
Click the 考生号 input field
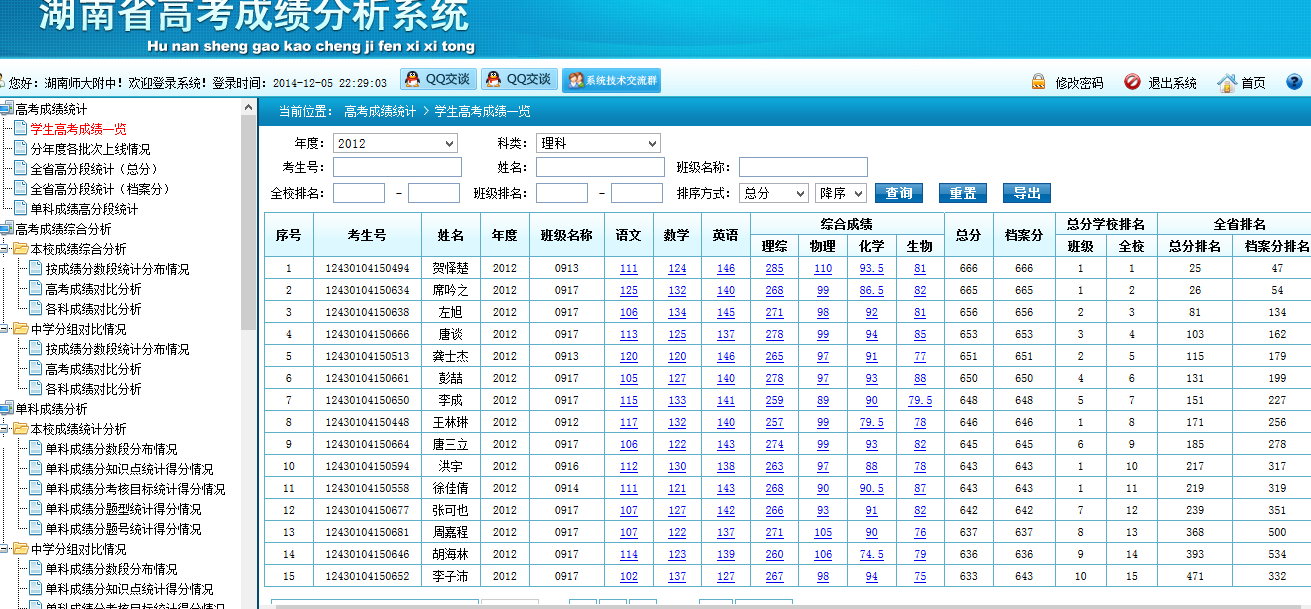point(397,167)
